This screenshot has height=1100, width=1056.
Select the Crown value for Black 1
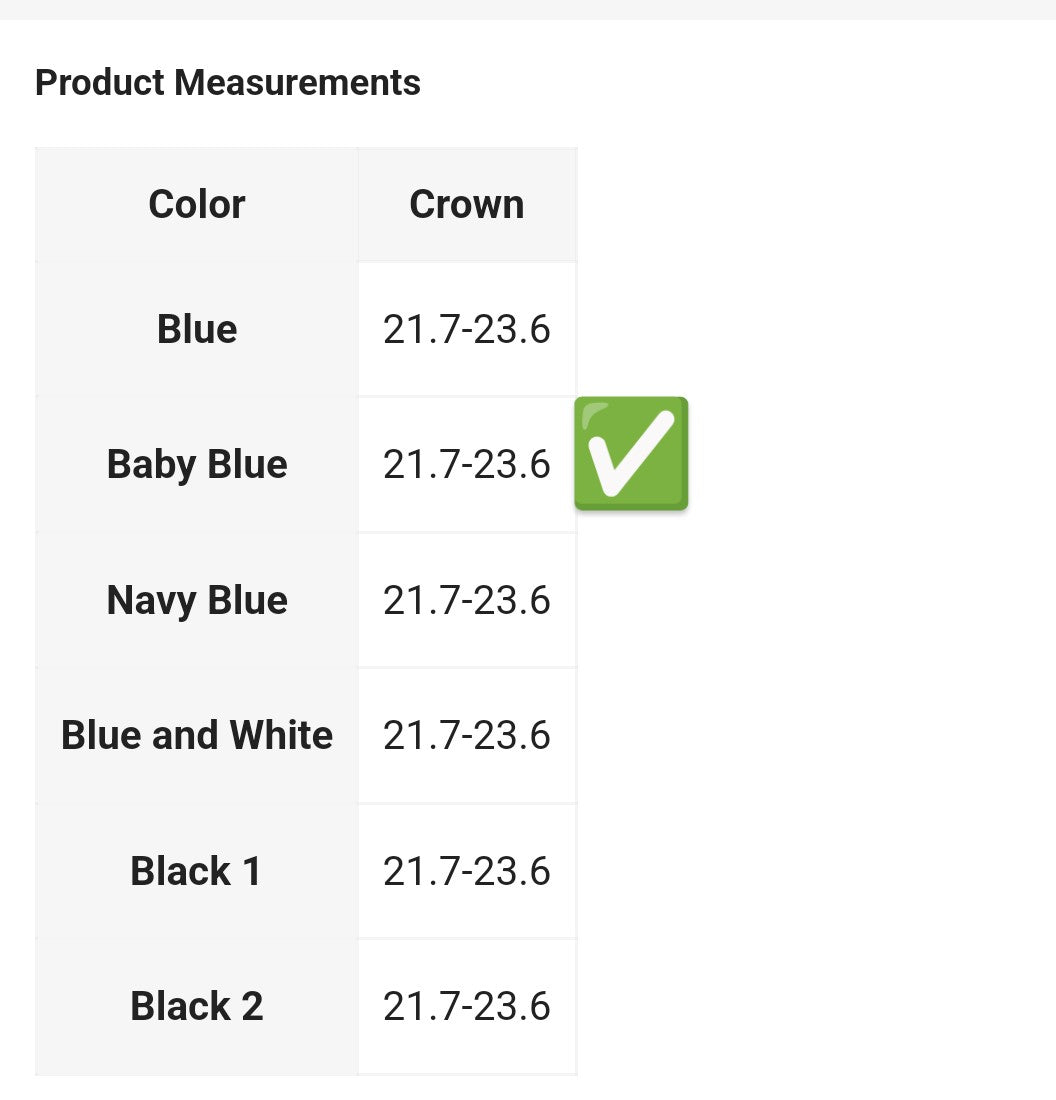[x=467, y=871]
